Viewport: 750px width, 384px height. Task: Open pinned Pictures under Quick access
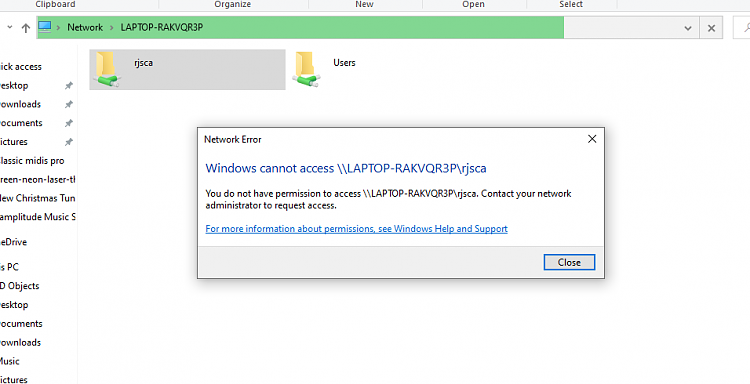coord(14,142)
